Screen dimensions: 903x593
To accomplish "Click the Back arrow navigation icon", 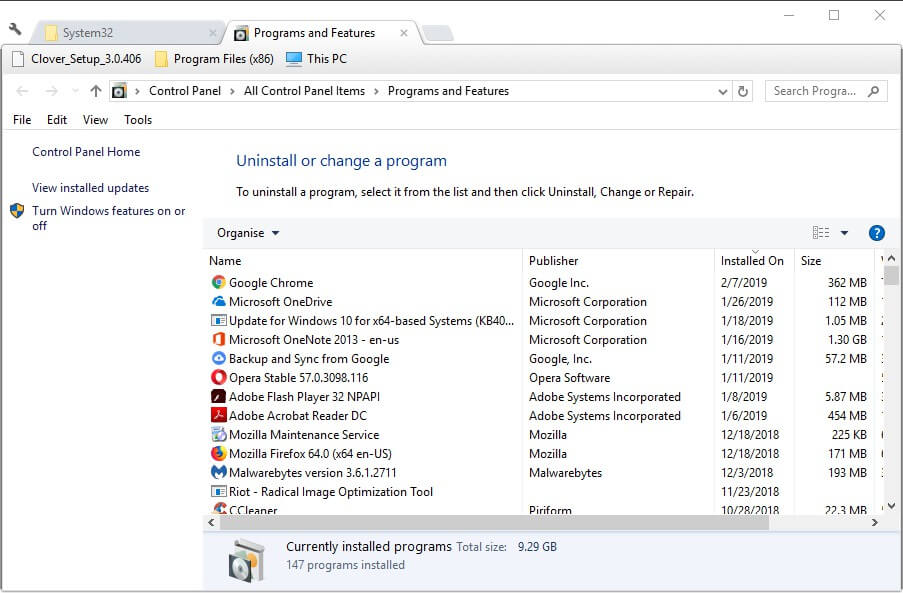I will (22, 91).
